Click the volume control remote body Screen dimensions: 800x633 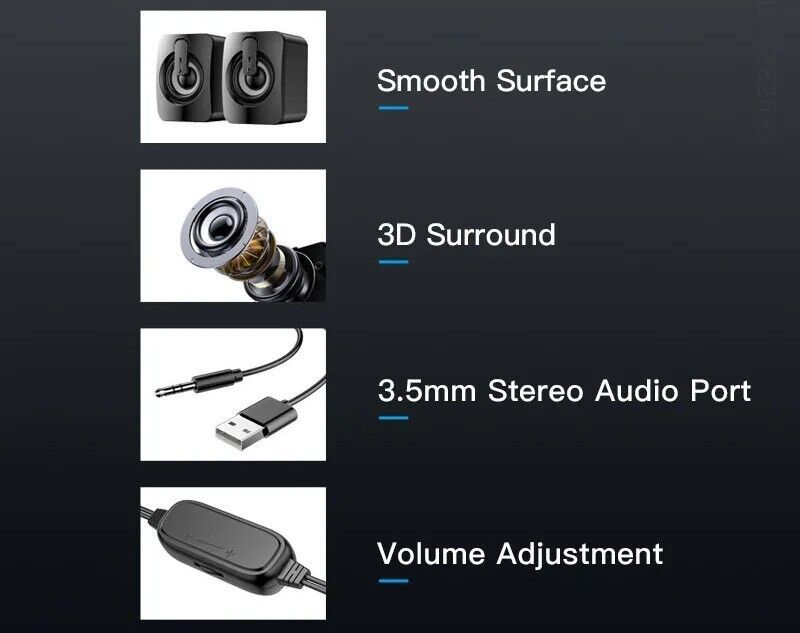[x=224, y=545]
